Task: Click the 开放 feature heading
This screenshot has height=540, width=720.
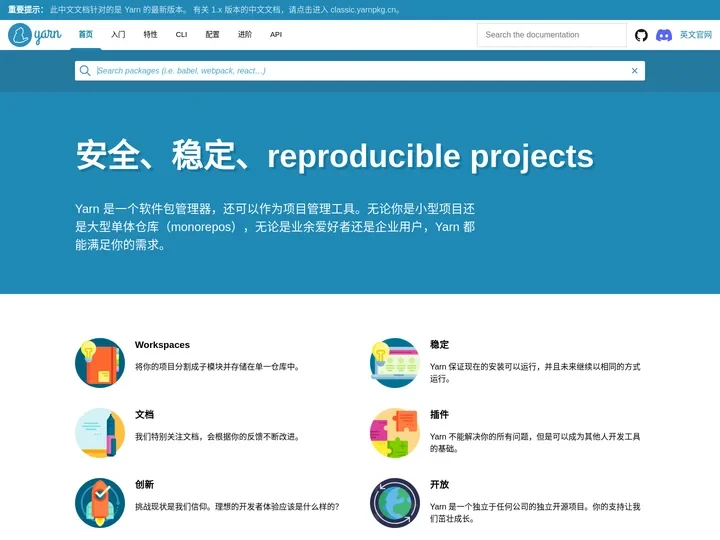Action: [x=439, y=484]
